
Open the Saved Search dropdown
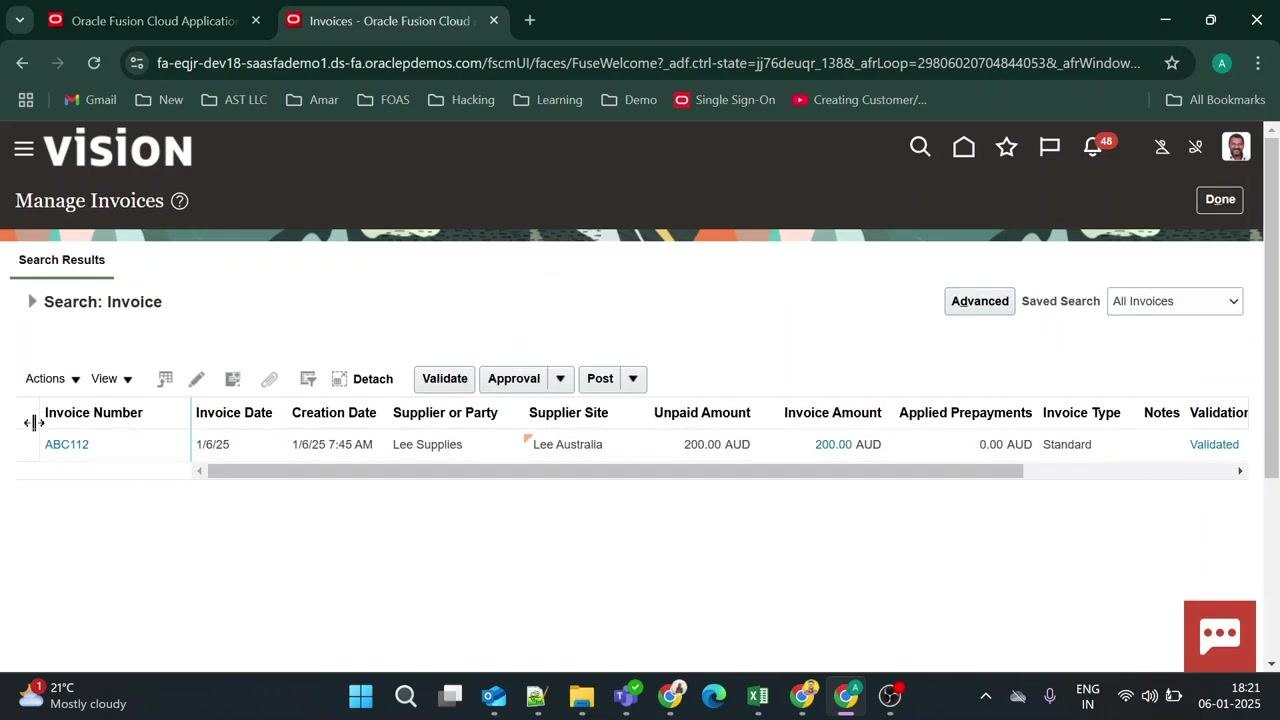(x=1175, y=301)
